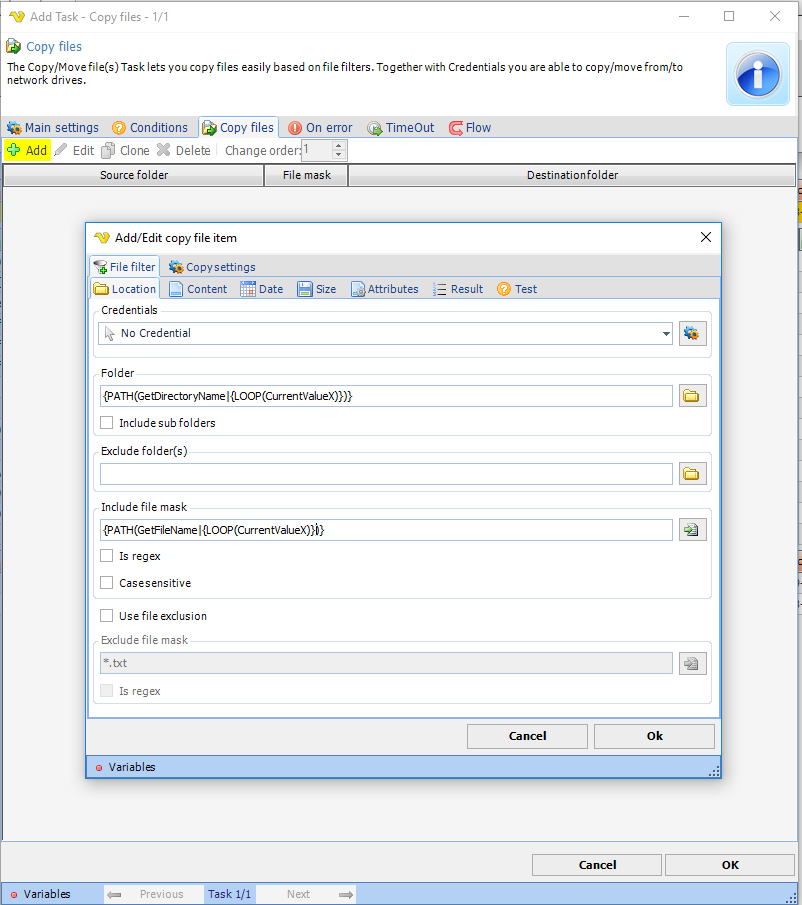Expand the Credentials dropdown
802x905 pixels.
666,334
